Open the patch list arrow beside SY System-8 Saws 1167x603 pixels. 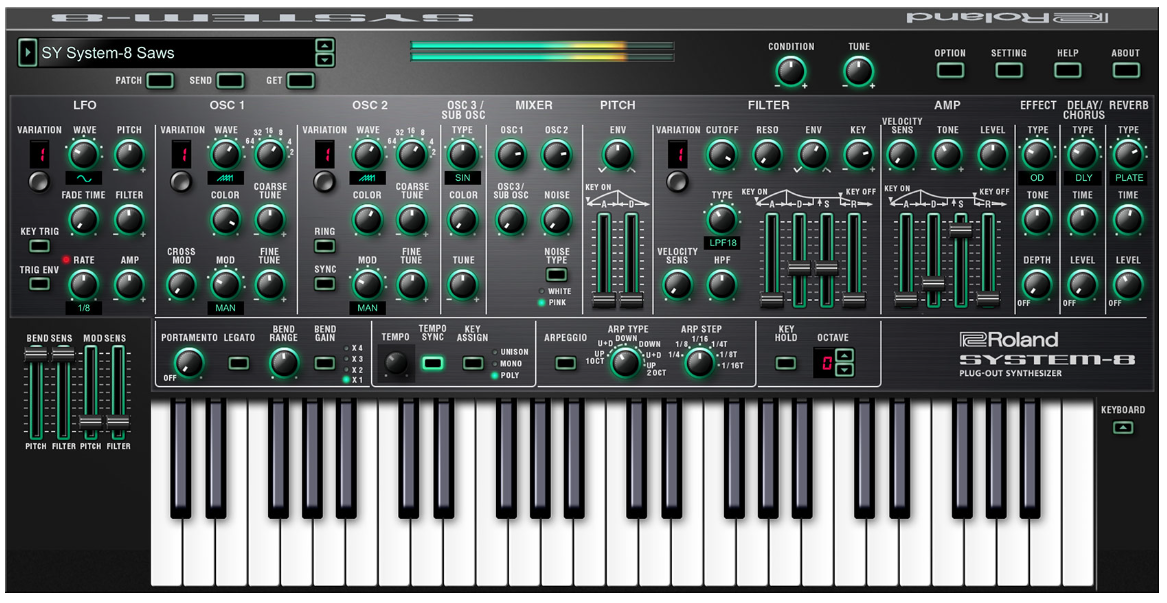pyautogui.click(x=27, y=53)
